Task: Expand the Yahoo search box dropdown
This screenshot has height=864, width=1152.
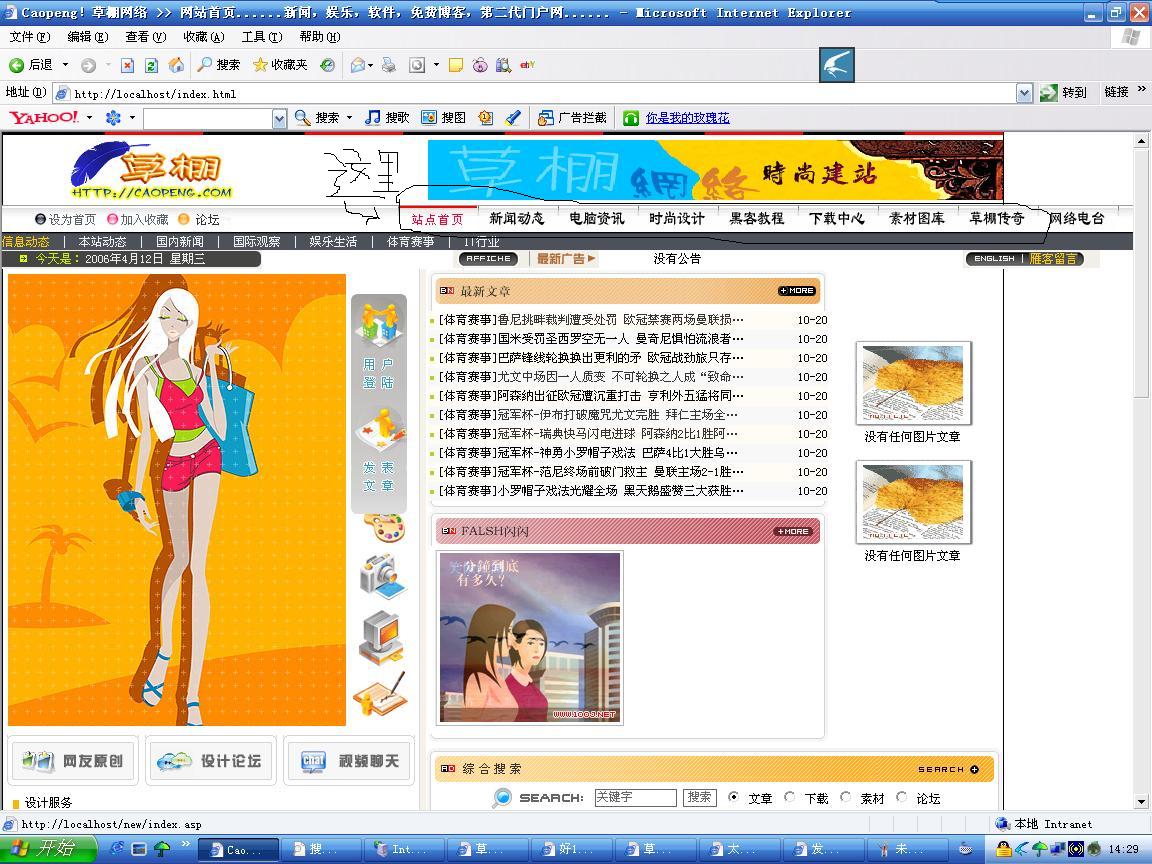Action: pos(279,118)
